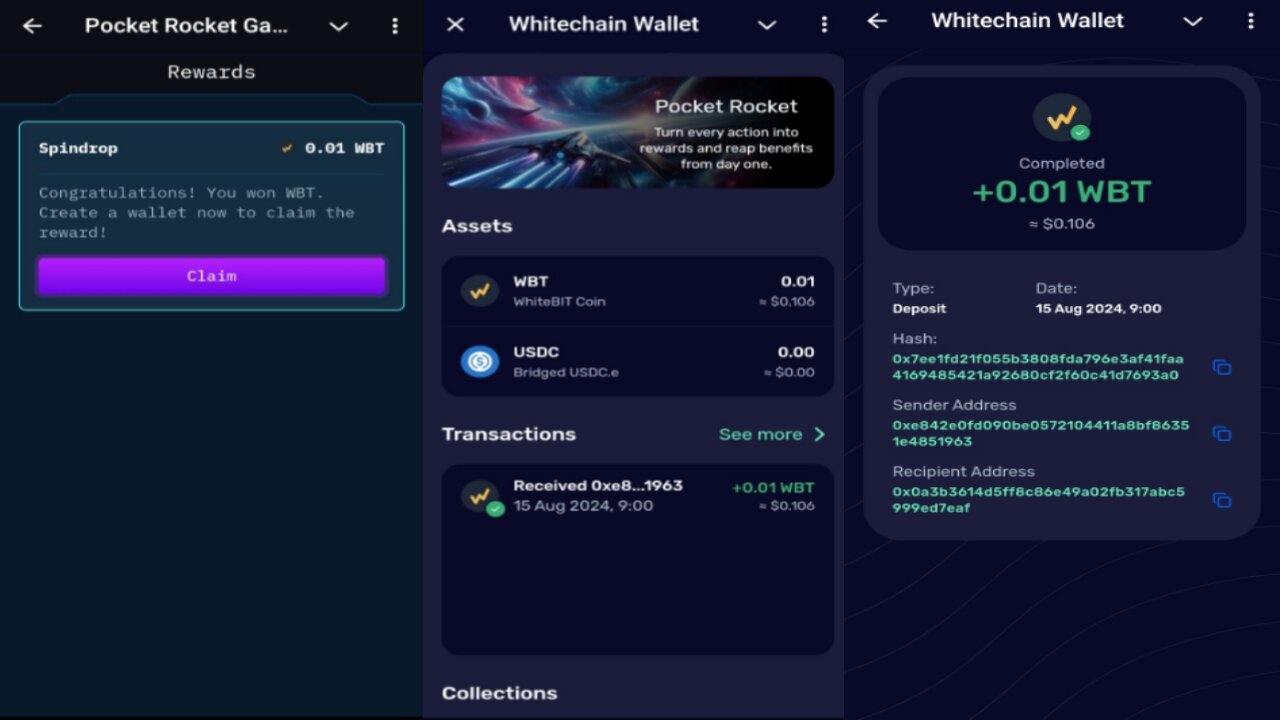
Task: Open the Bridged USDC.e asset row
Action: (637, 361)
